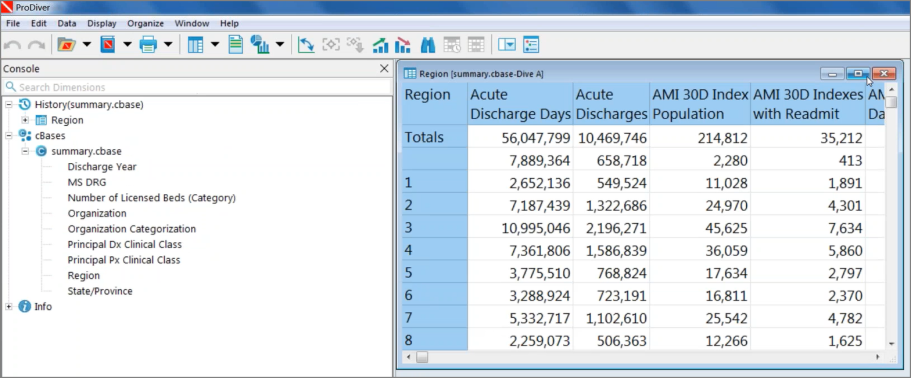Open dropdown arrow next to folder icon

click(87, 45)
